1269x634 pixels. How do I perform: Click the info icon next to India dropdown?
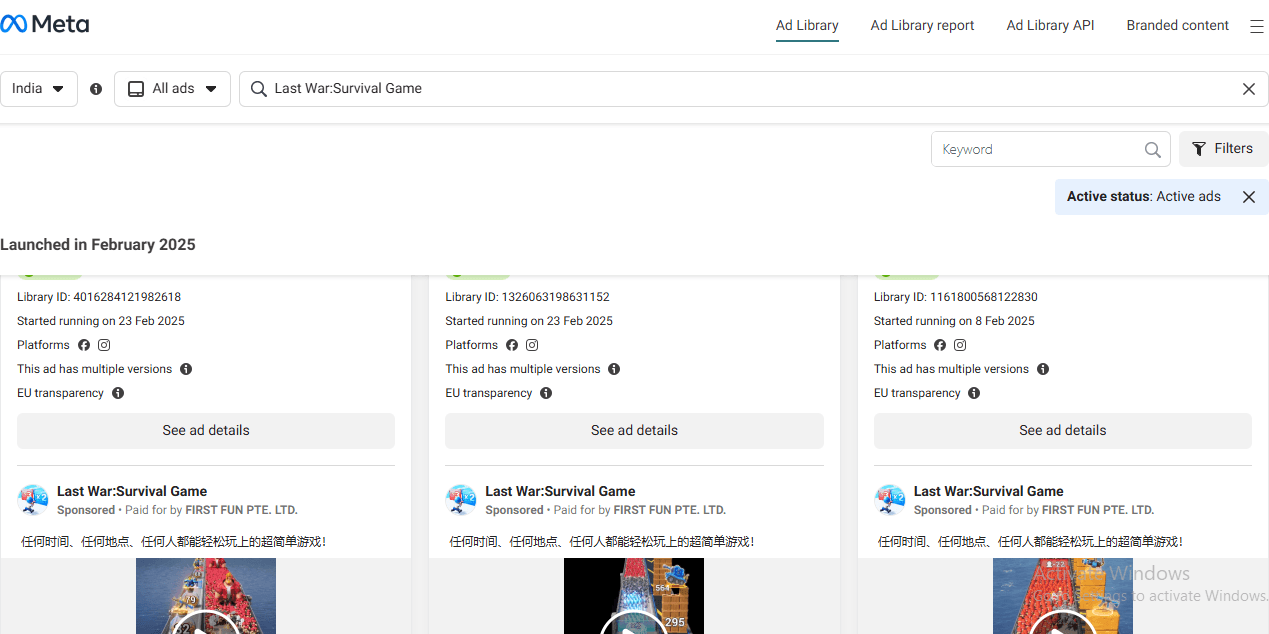point(96,89)
